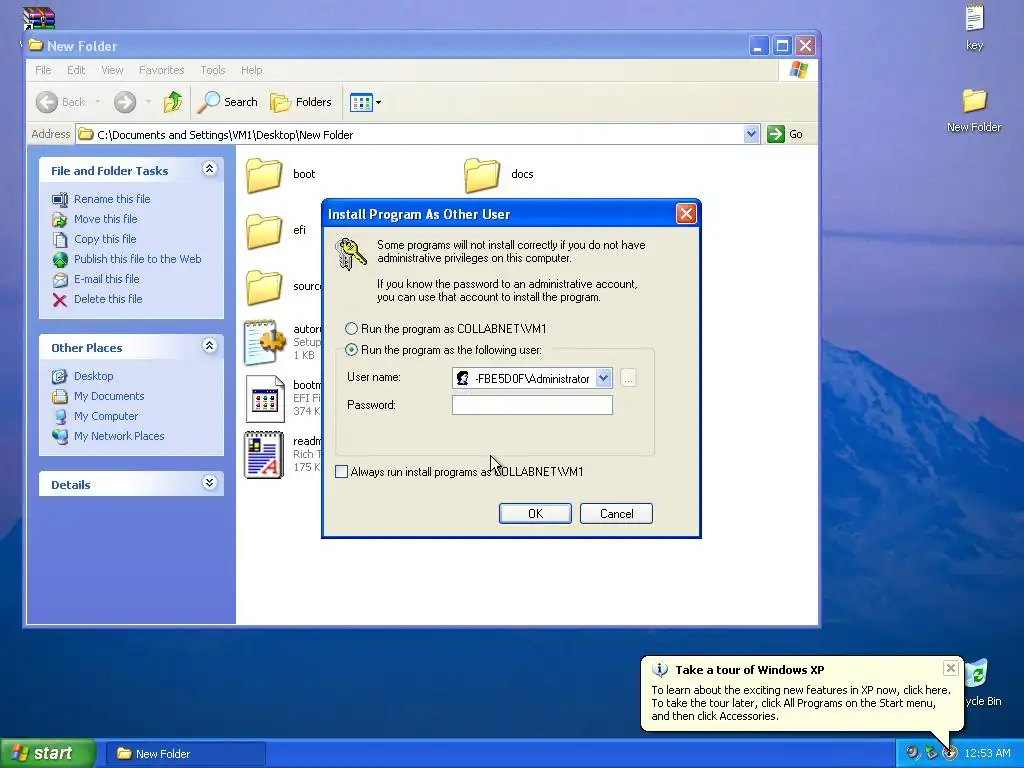Click OK in the install dialog
1024x768 pixels.
pyautogui.click(x=535, y=513)
